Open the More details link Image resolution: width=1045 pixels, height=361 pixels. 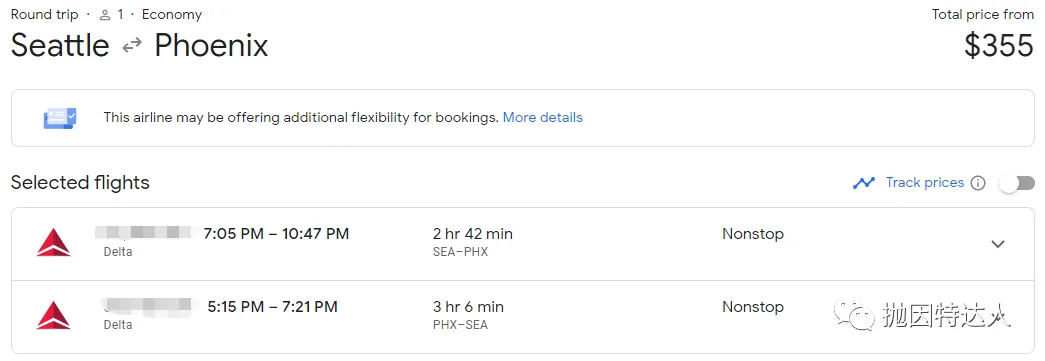click(x=542, y=118)
